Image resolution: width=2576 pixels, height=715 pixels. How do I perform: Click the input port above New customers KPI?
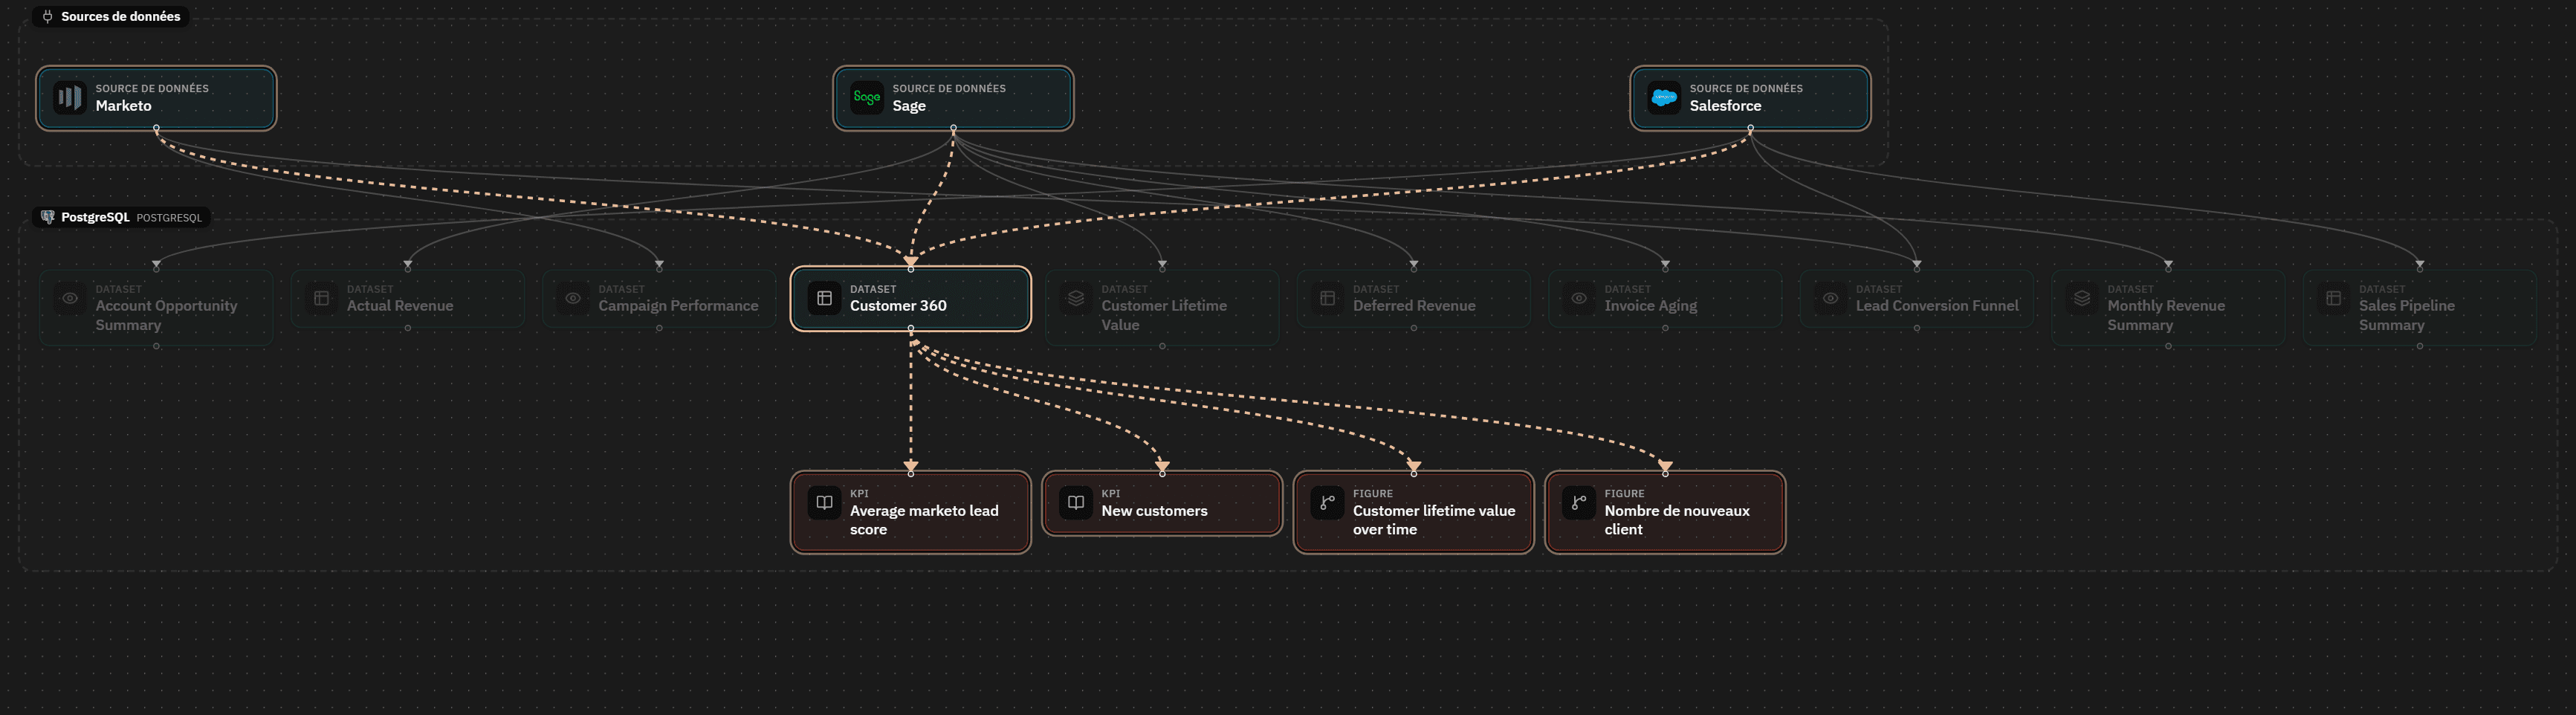[1162, 473]
